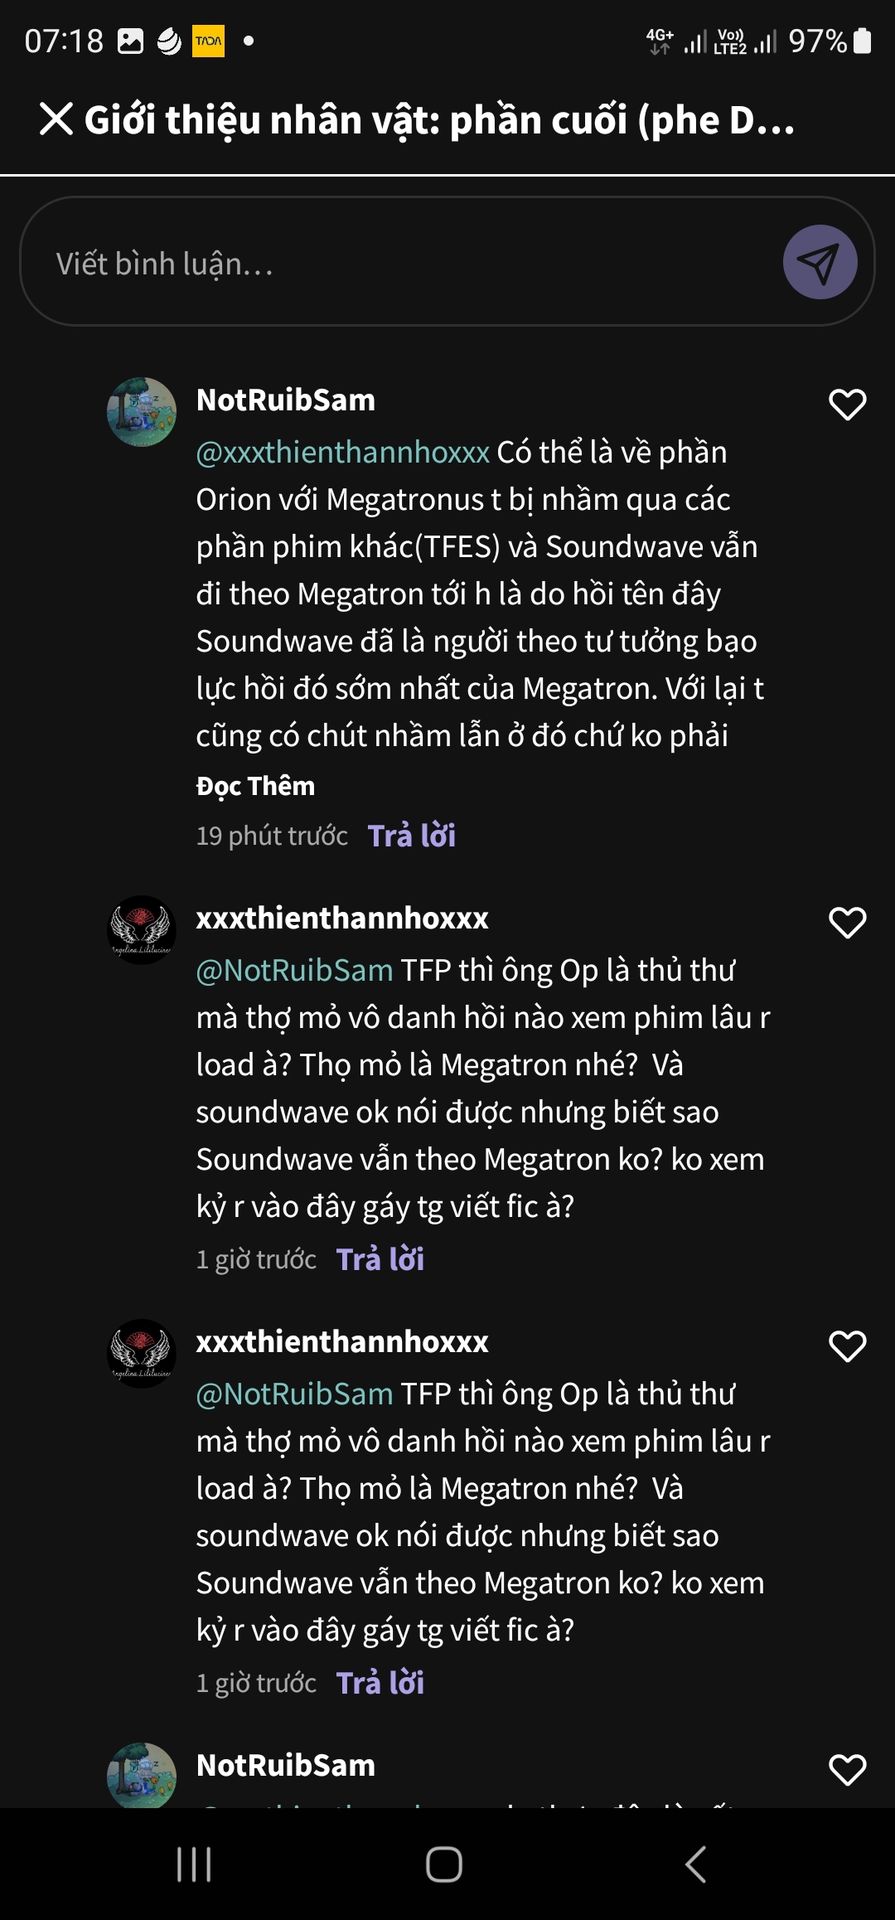Reply to the second 1 giờ trước comment
The width and height of the screenshot is (895, 1920).
pos(380,1683)
